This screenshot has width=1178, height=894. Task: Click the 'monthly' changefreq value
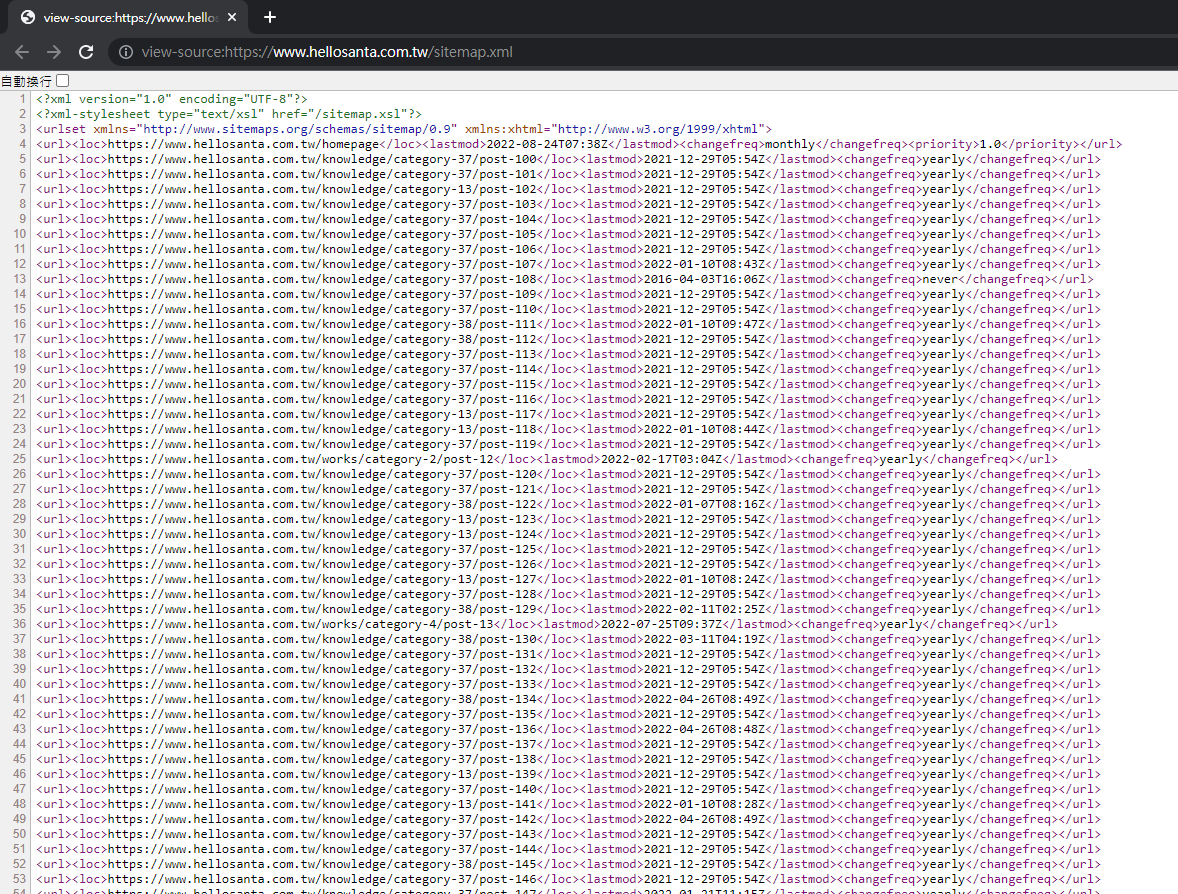(790, 144)
